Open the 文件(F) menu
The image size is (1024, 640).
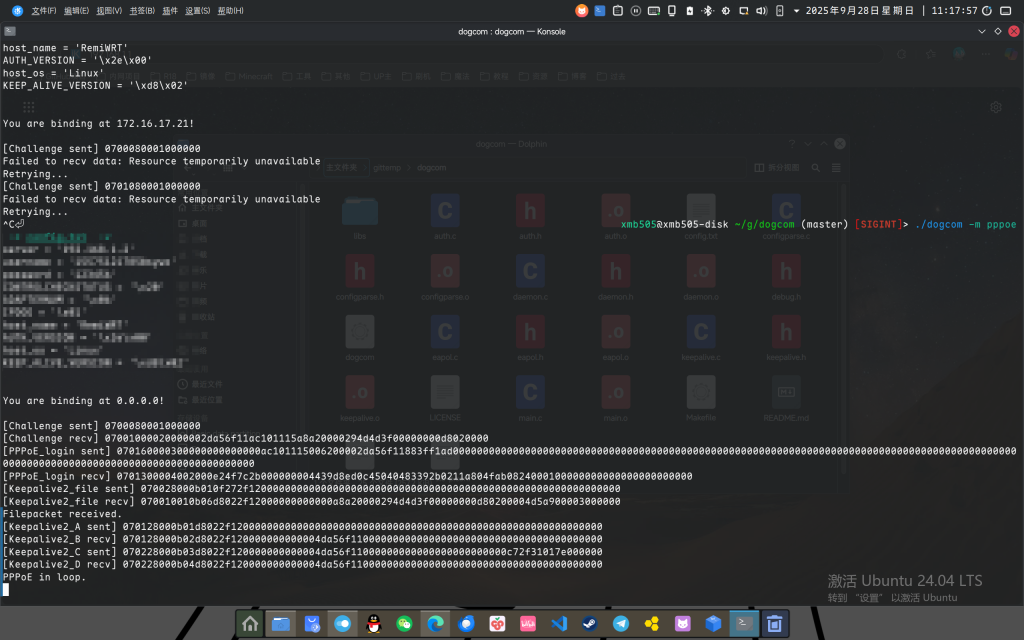(44, 11)
